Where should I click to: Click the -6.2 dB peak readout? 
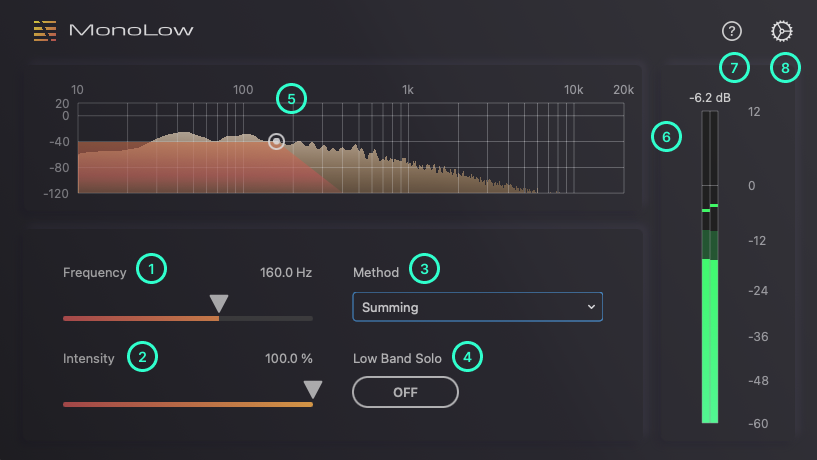pyautogui.click(x=708, y=98)
